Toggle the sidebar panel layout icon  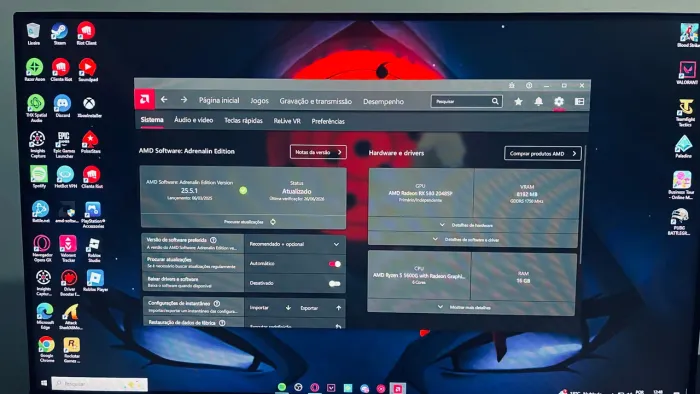[579, 102]
